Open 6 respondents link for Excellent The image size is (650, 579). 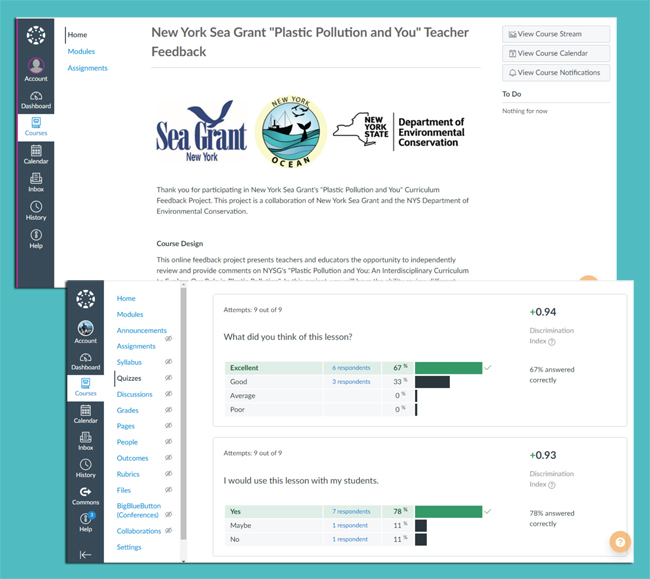point(351,368)
